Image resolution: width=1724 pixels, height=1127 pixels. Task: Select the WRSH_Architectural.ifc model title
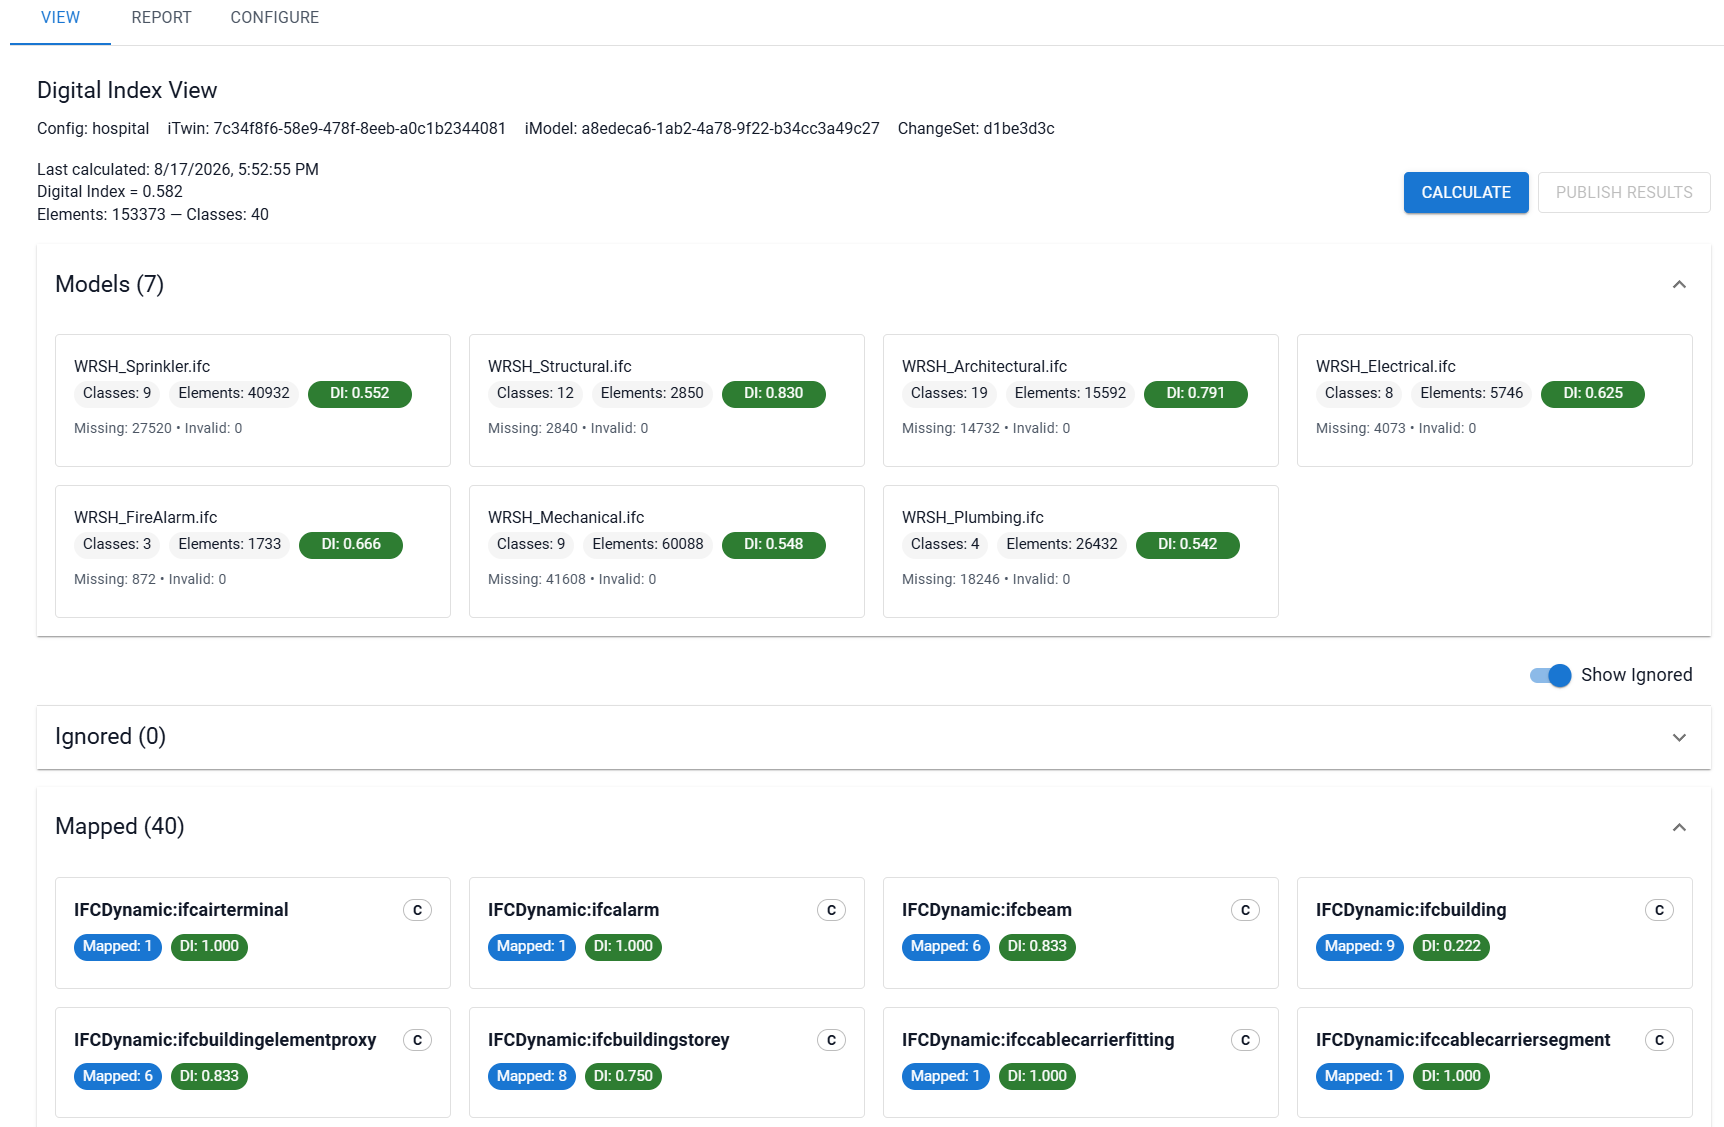(984, 366)
